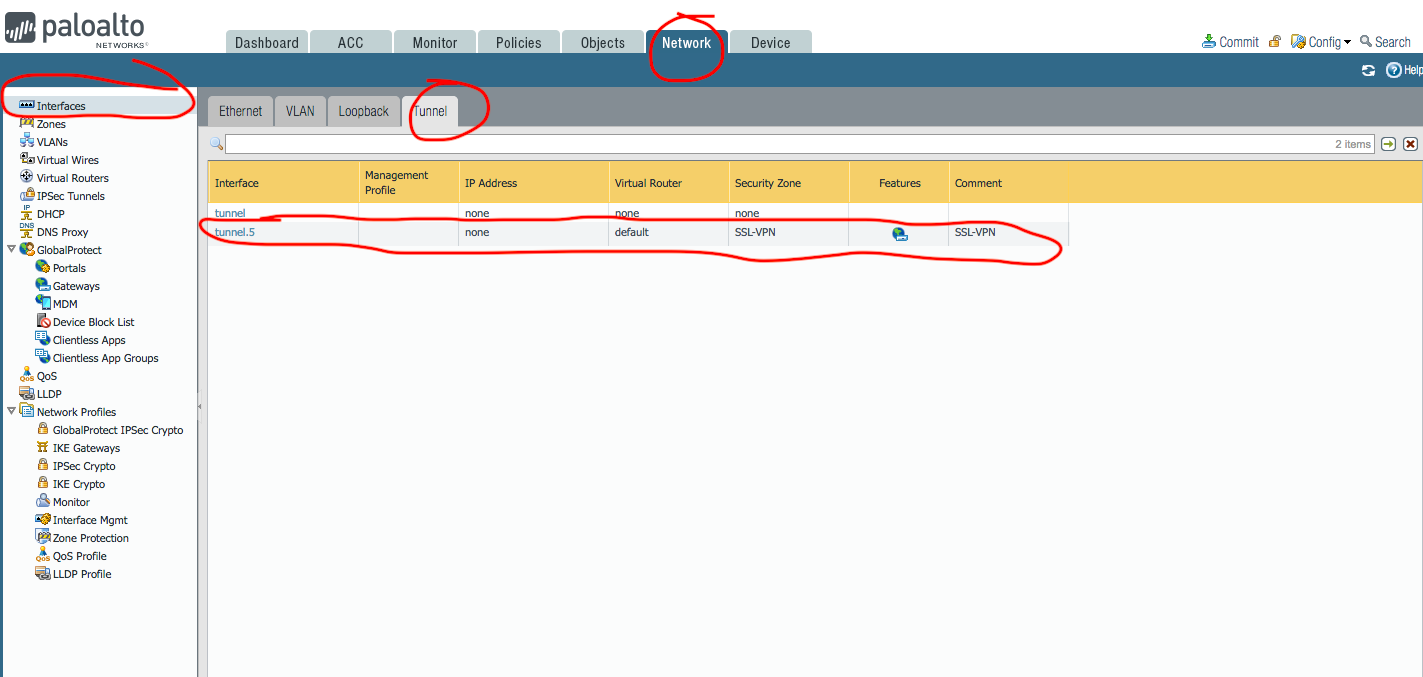Viewport: 1423px width, 677px height.
Task: Open Search in the top right
Action: [1385, 42]
